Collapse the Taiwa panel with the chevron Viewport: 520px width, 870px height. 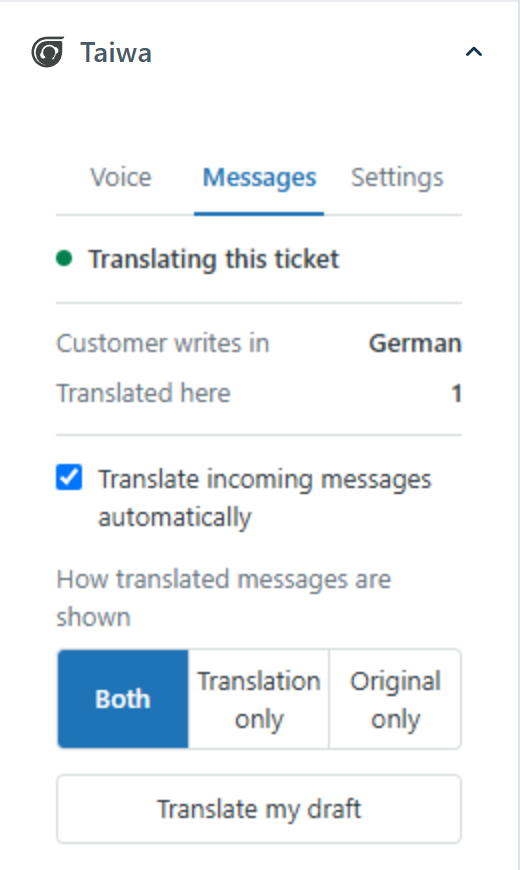[x=473, y=52]
